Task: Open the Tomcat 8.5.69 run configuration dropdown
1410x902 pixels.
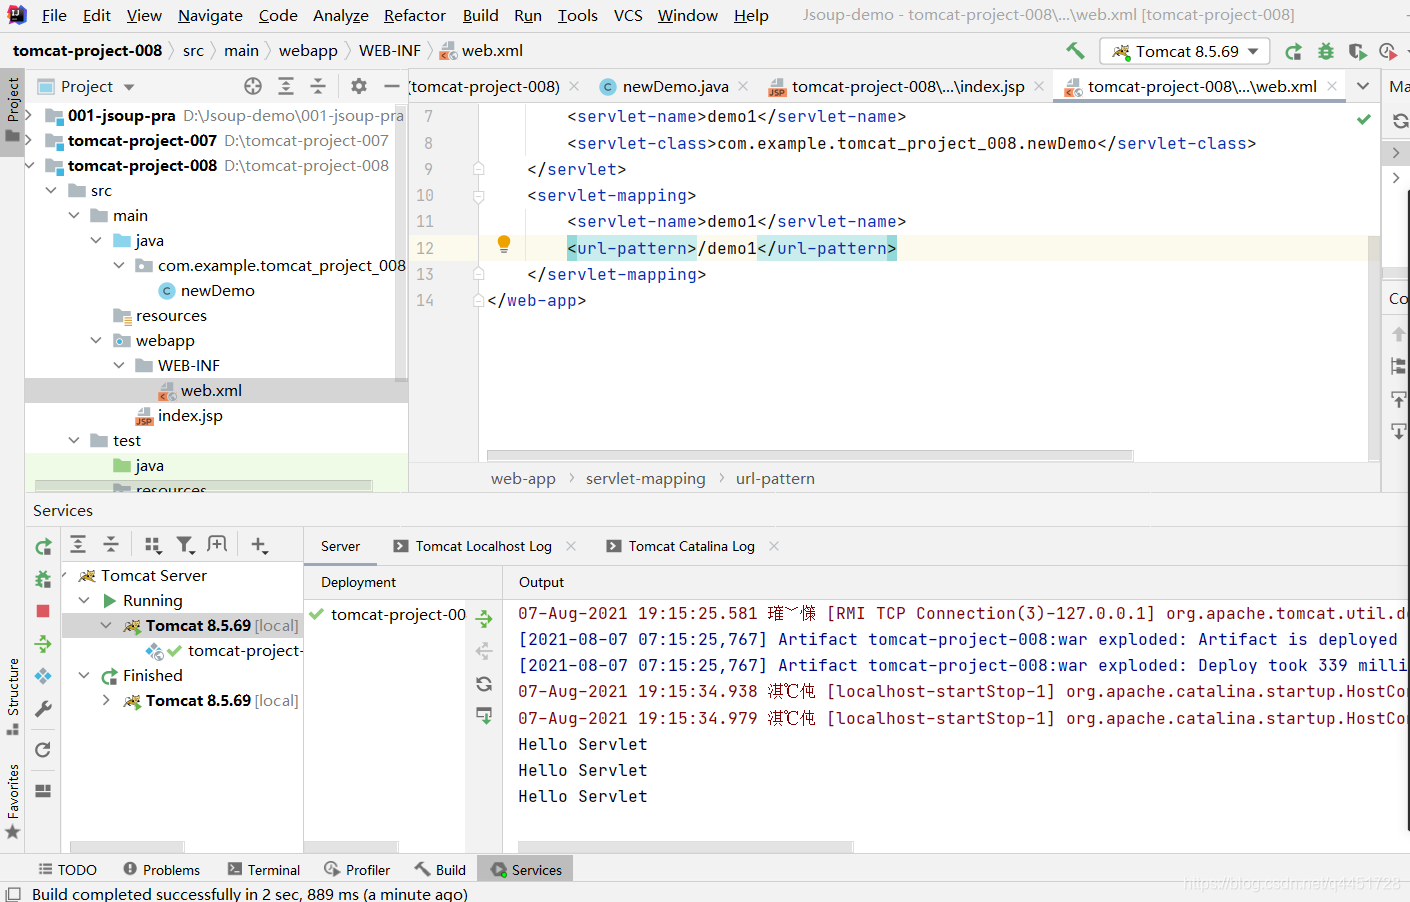Action: (1185, 51)
